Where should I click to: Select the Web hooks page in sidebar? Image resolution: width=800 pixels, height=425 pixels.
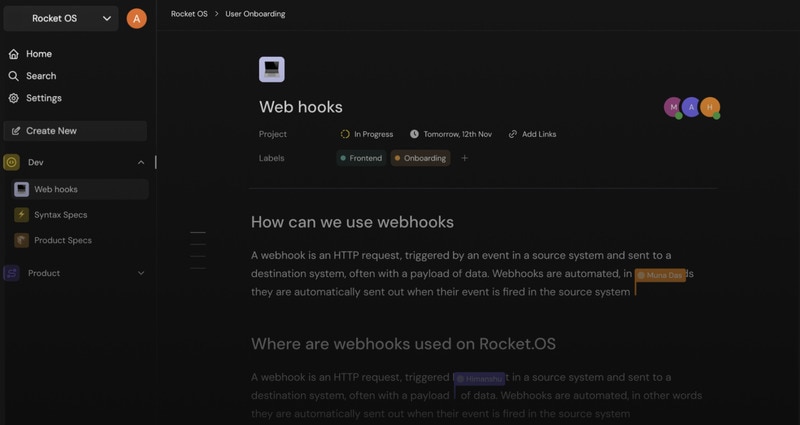tap(56, 189)
